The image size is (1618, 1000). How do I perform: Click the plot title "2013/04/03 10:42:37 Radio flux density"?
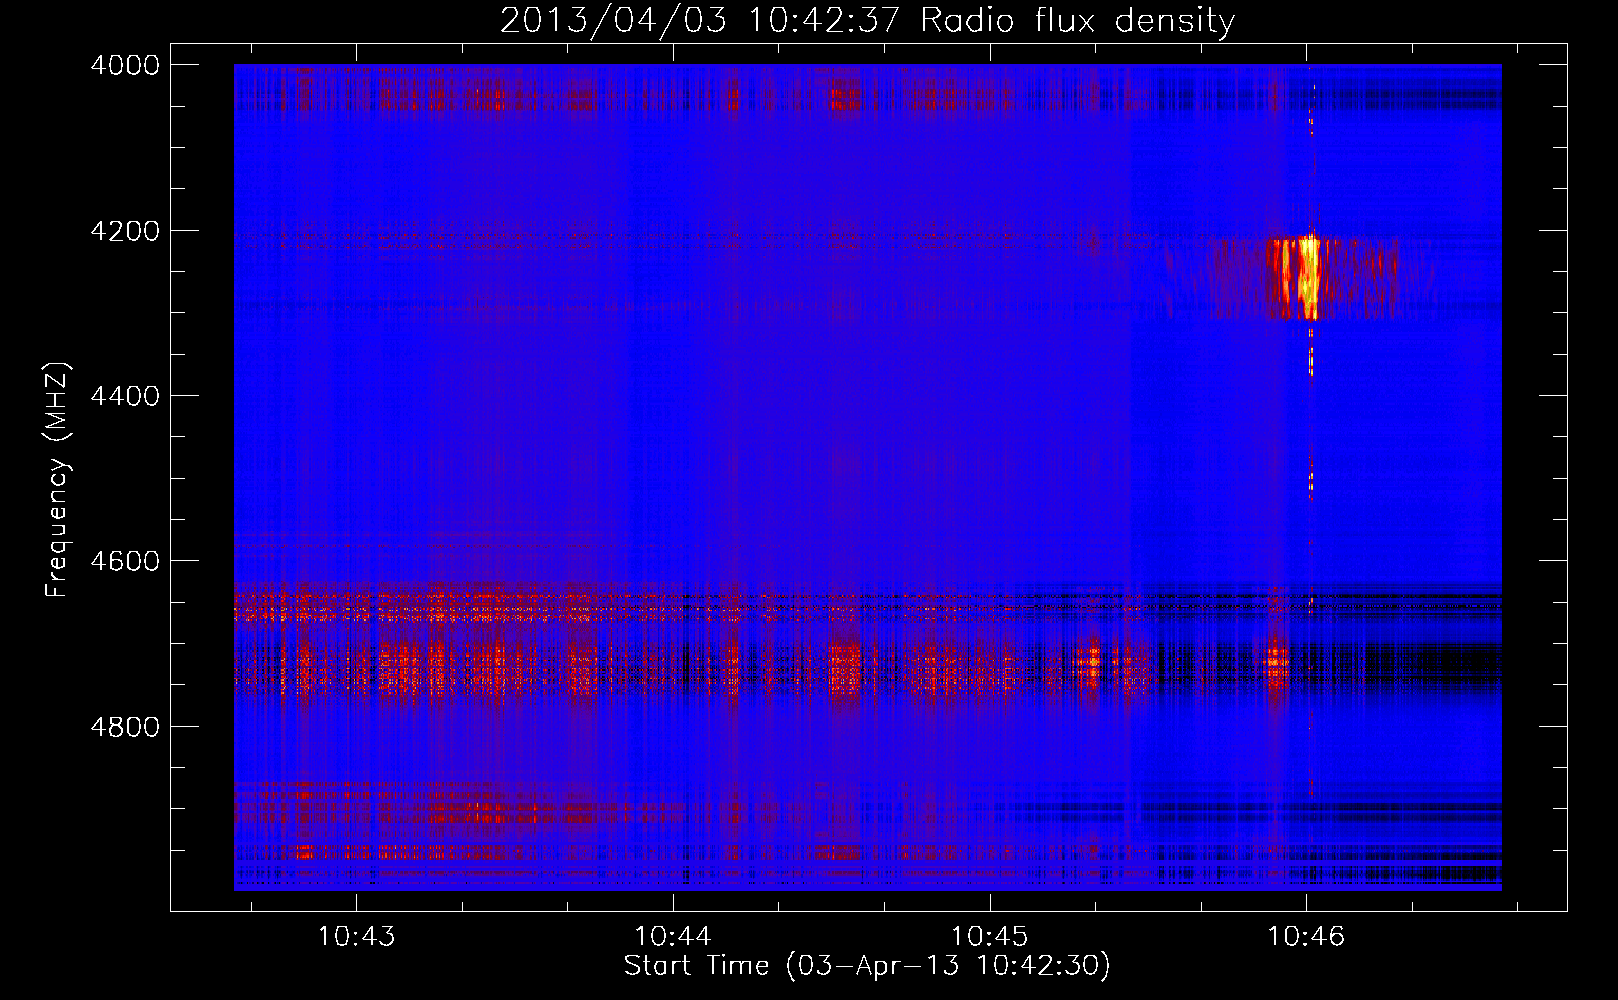[x=867, y=21]
